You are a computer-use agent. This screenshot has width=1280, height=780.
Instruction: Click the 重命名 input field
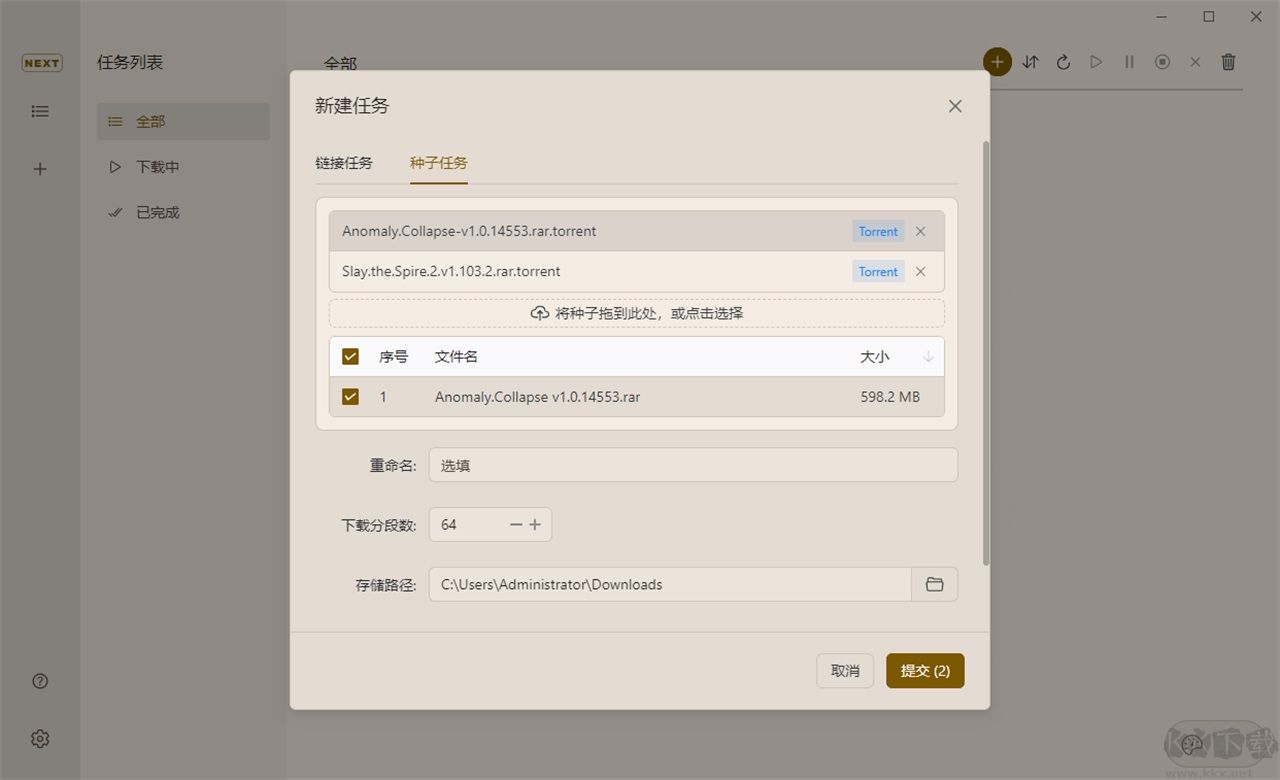point(693,465)
